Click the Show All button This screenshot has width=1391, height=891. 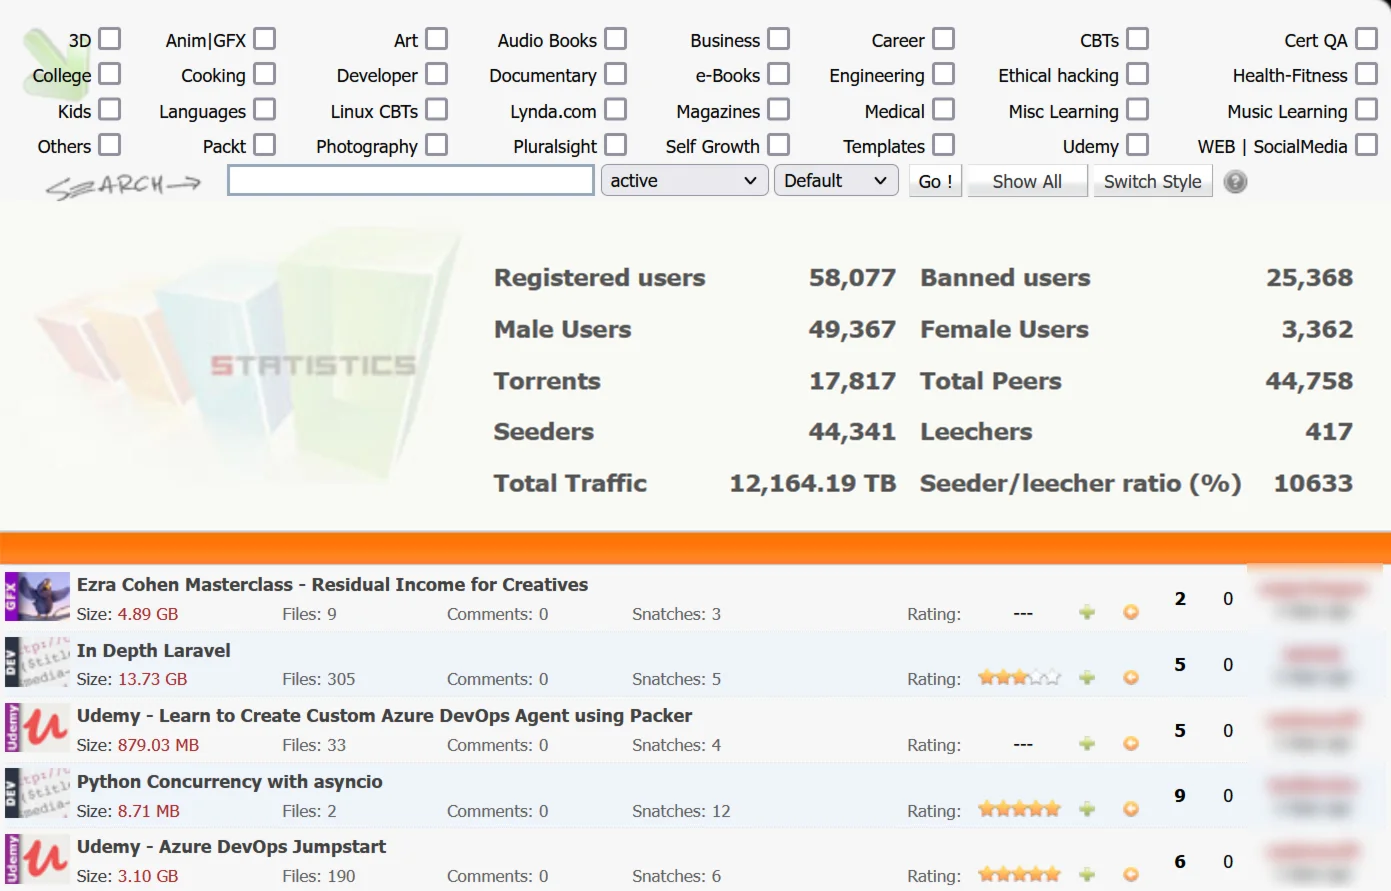pos(1027,181)
